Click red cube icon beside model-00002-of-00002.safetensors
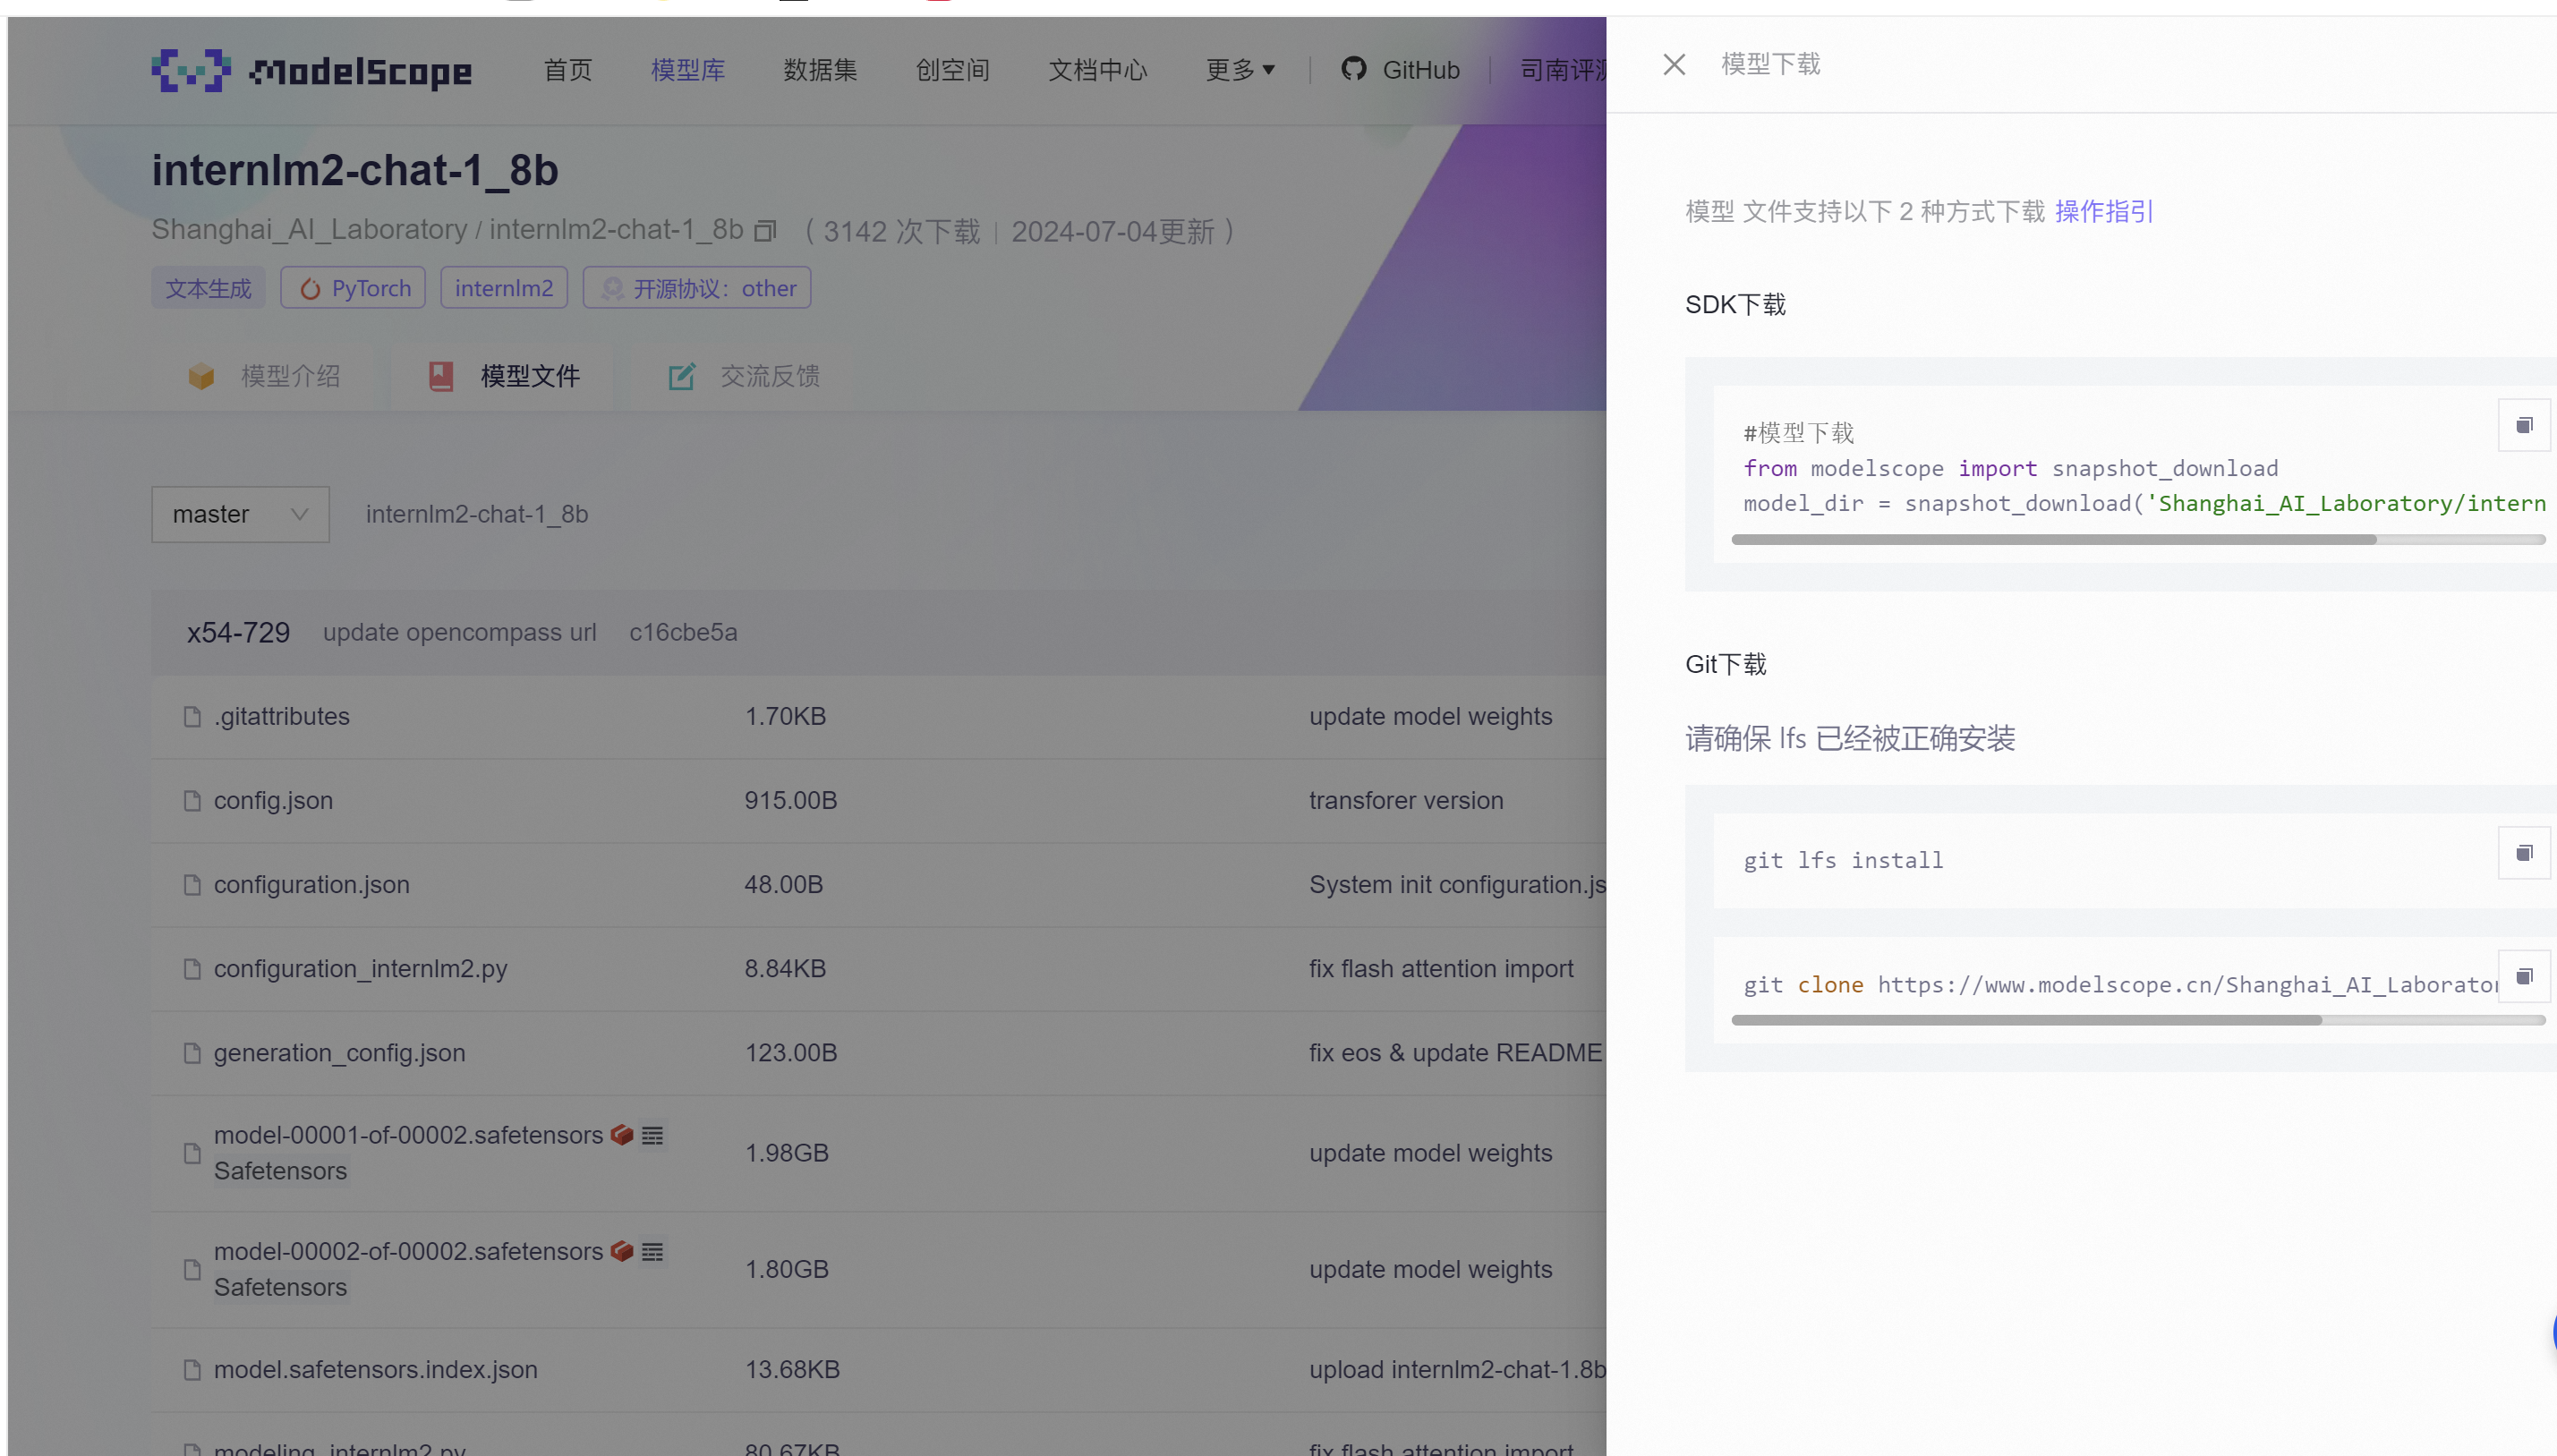The width and height of the screenshot is (2557, 1456). pos(622,1251)
